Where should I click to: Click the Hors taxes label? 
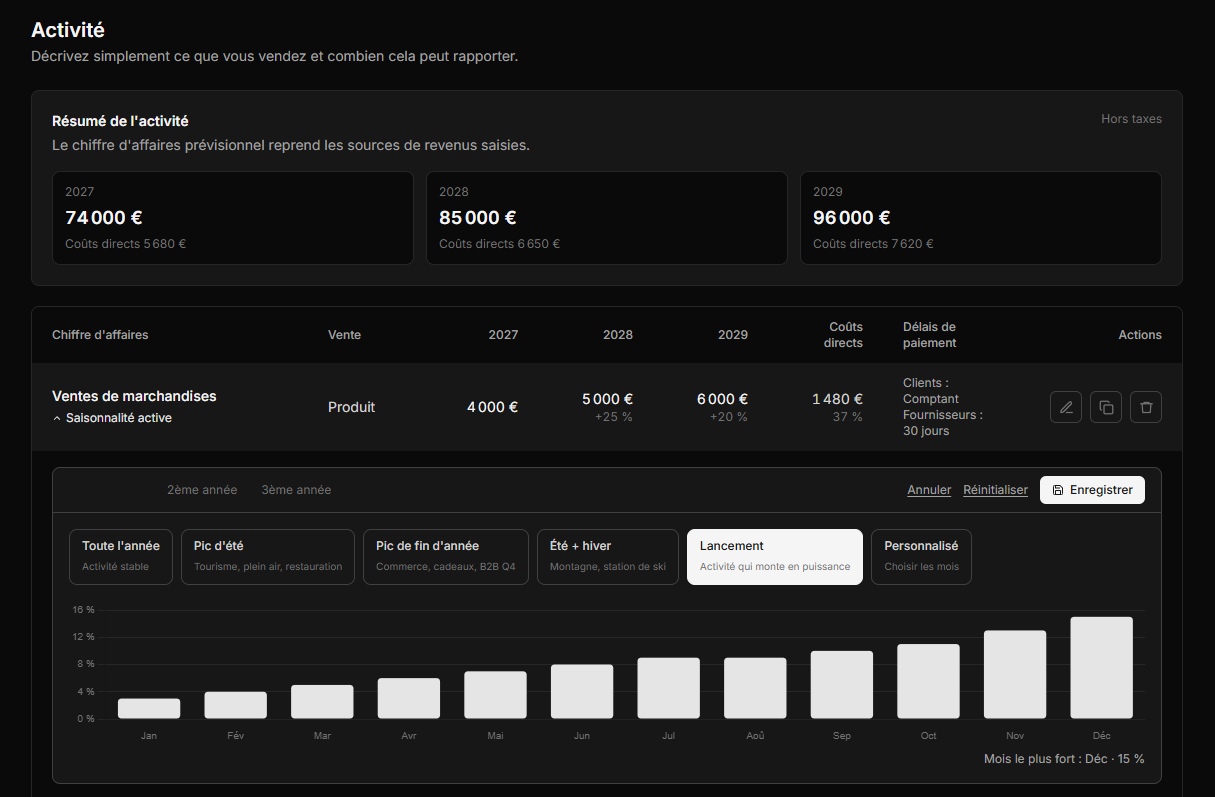pos(1131,119)
